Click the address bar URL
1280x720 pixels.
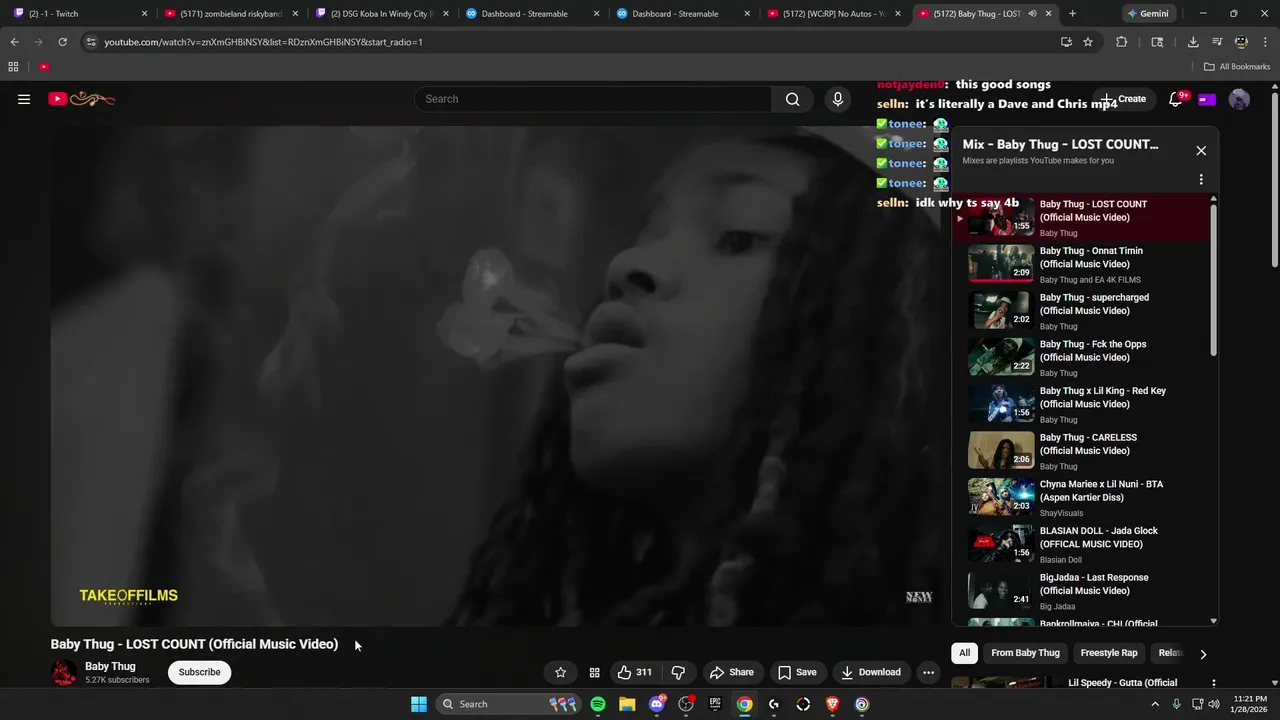264,42
